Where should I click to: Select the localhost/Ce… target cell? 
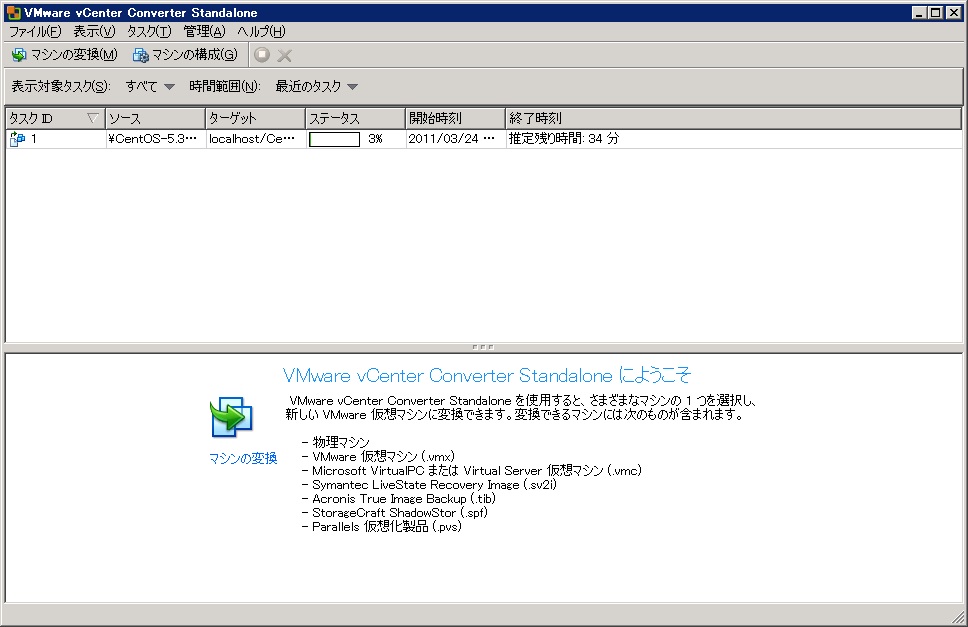[256, 139]
